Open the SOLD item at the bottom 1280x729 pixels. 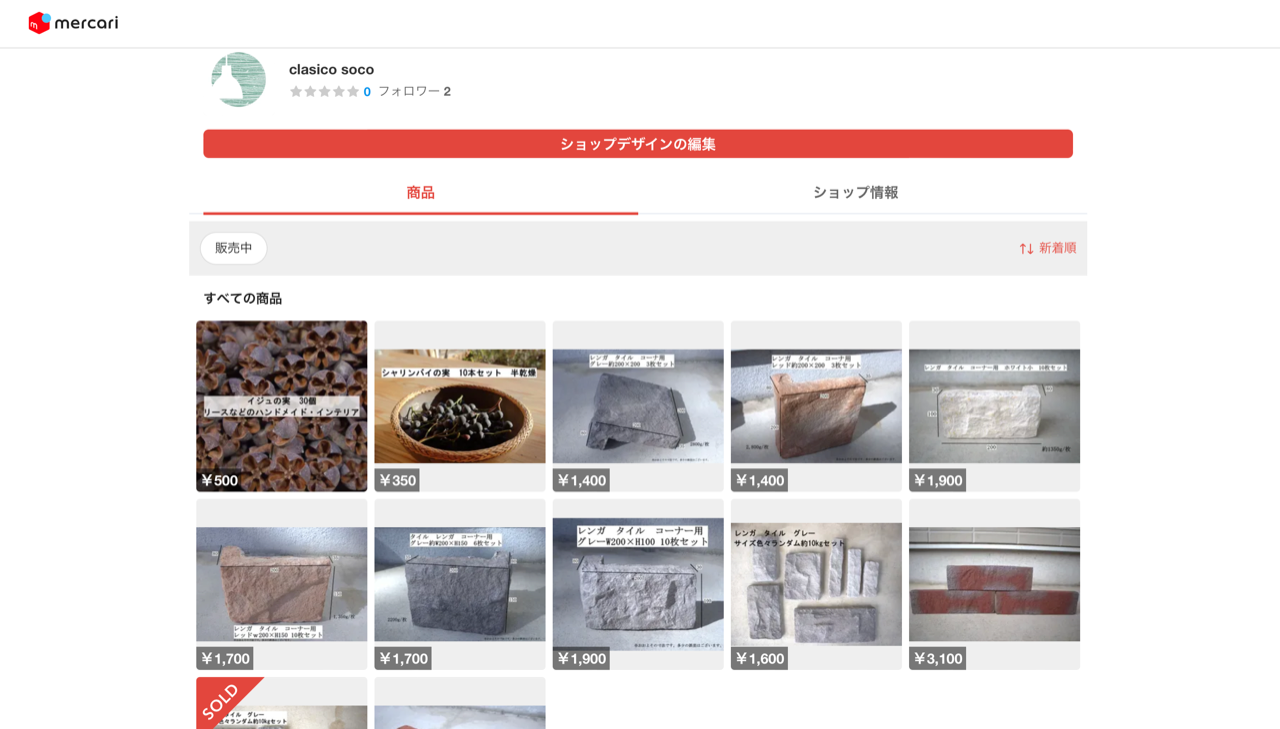click(x=282, y=703)
